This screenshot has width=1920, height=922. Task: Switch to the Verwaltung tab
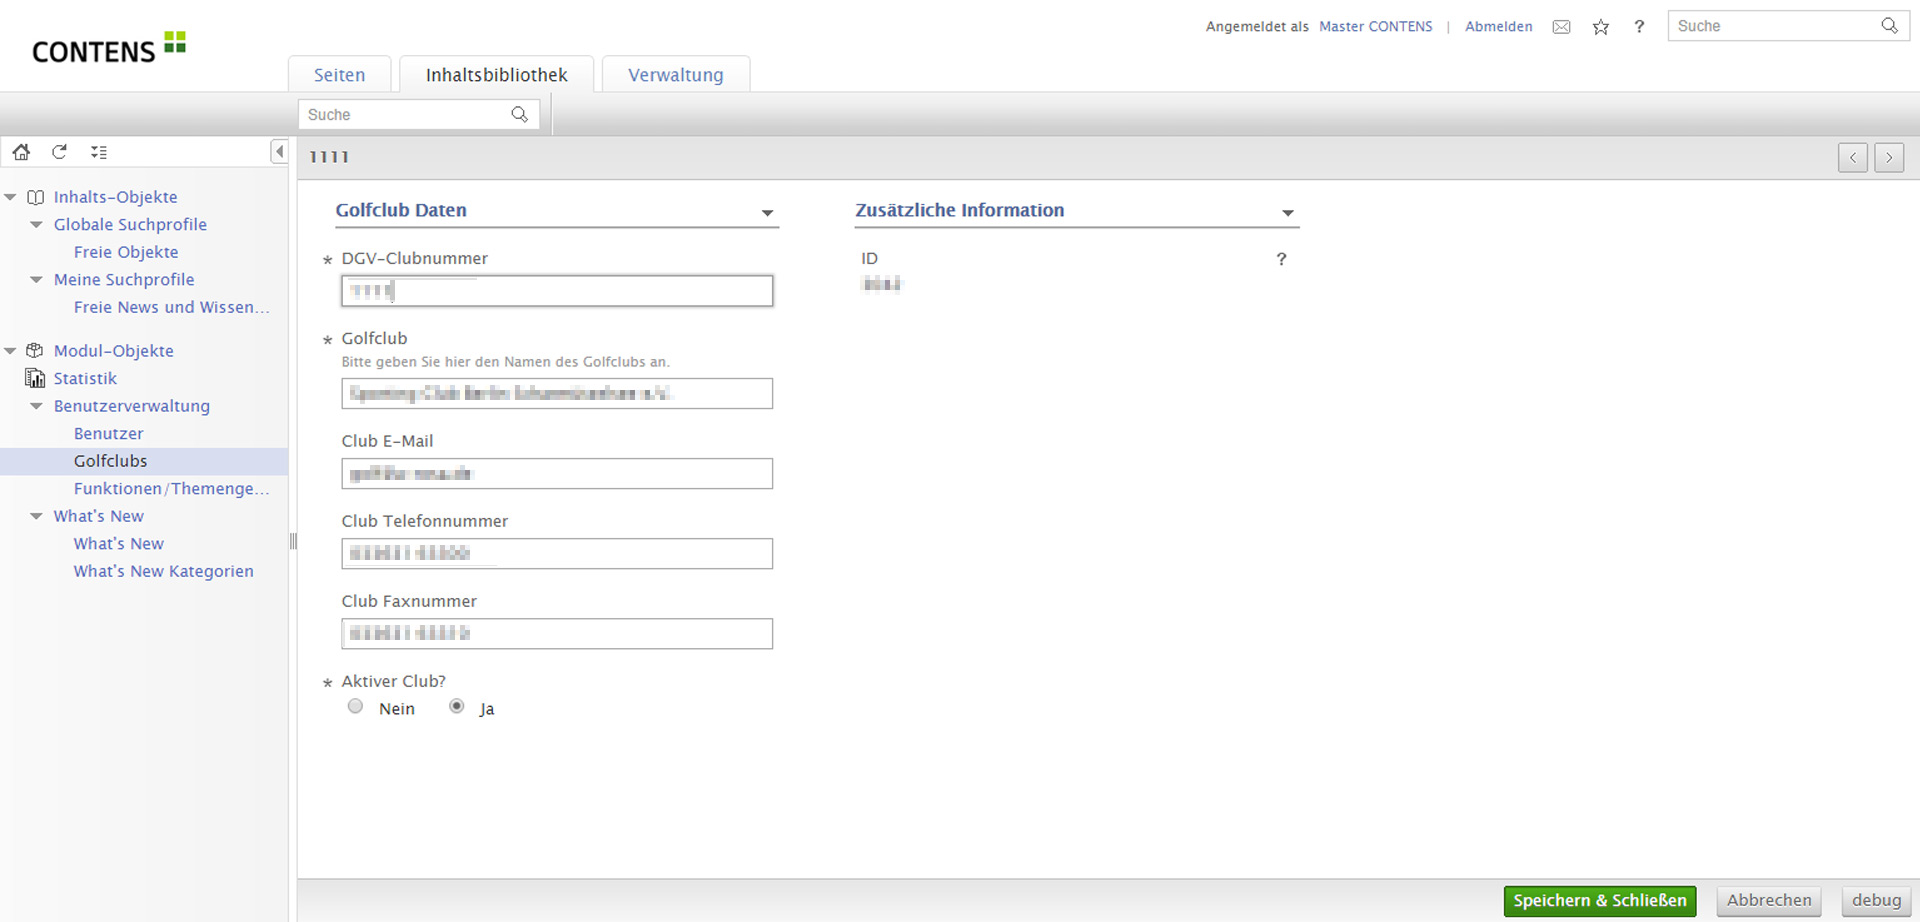coord(675,75)
